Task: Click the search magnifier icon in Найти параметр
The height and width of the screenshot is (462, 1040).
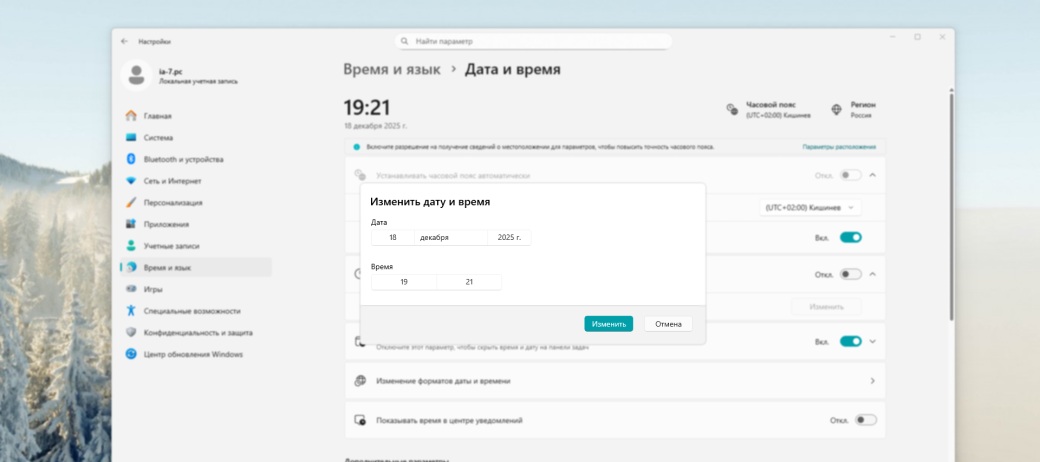Action: pyautogui.click(x=405, y=42)
